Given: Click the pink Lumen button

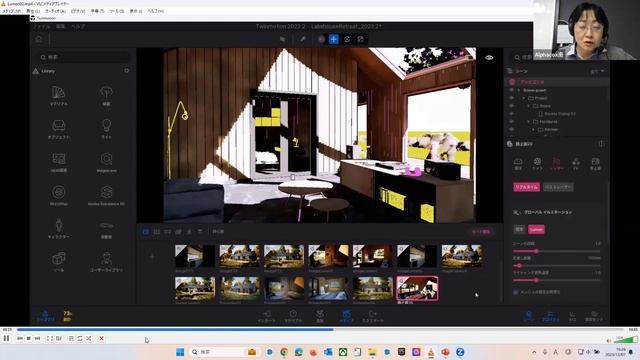Looking at the screenshot, I should (536, 229).
